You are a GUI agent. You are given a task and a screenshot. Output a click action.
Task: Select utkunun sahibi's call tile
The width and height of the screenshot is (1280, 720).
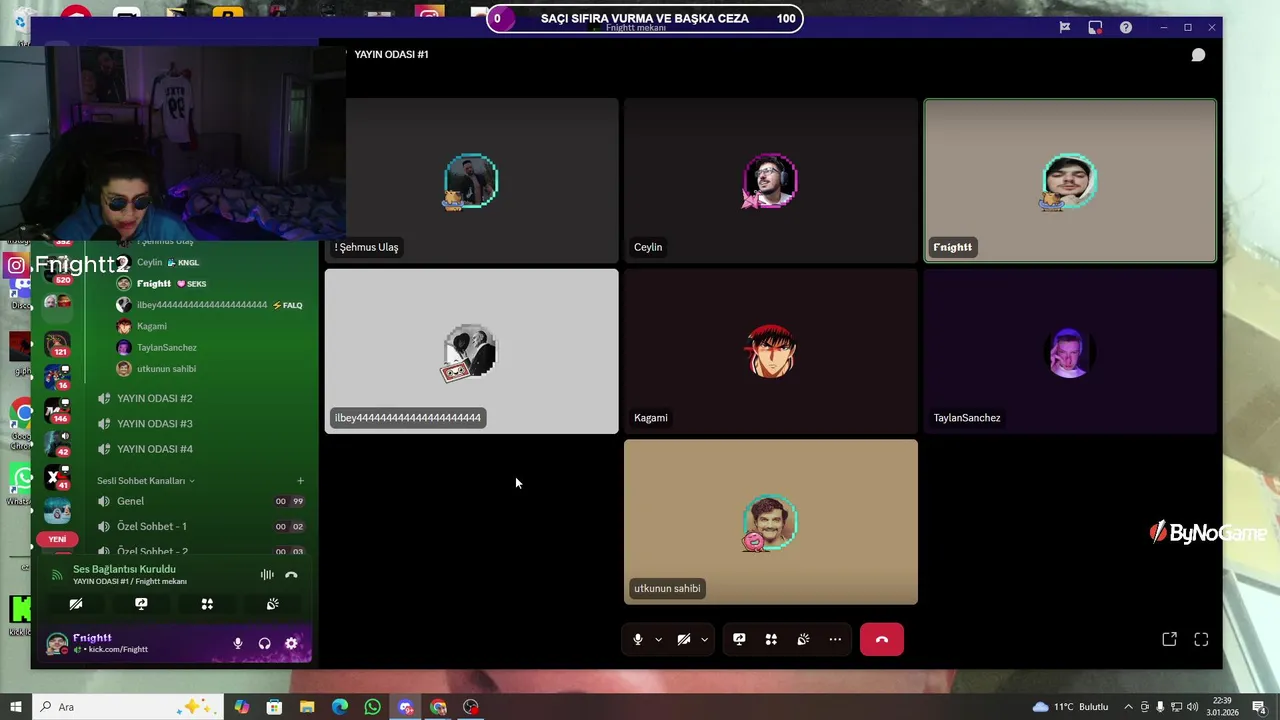coord(771,522)
